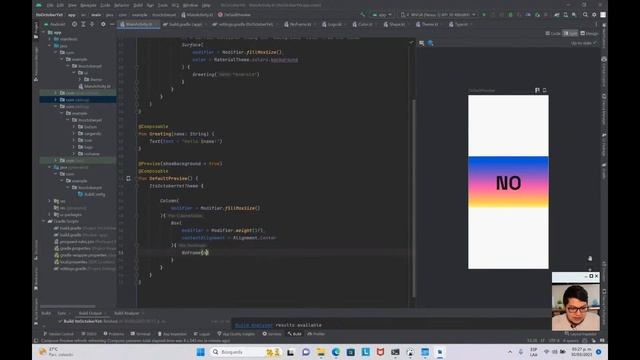Click the gutter run icon beside DefaultPreview
The height and width of the screenshot is (360, 640).
click(x=128, y=178)
